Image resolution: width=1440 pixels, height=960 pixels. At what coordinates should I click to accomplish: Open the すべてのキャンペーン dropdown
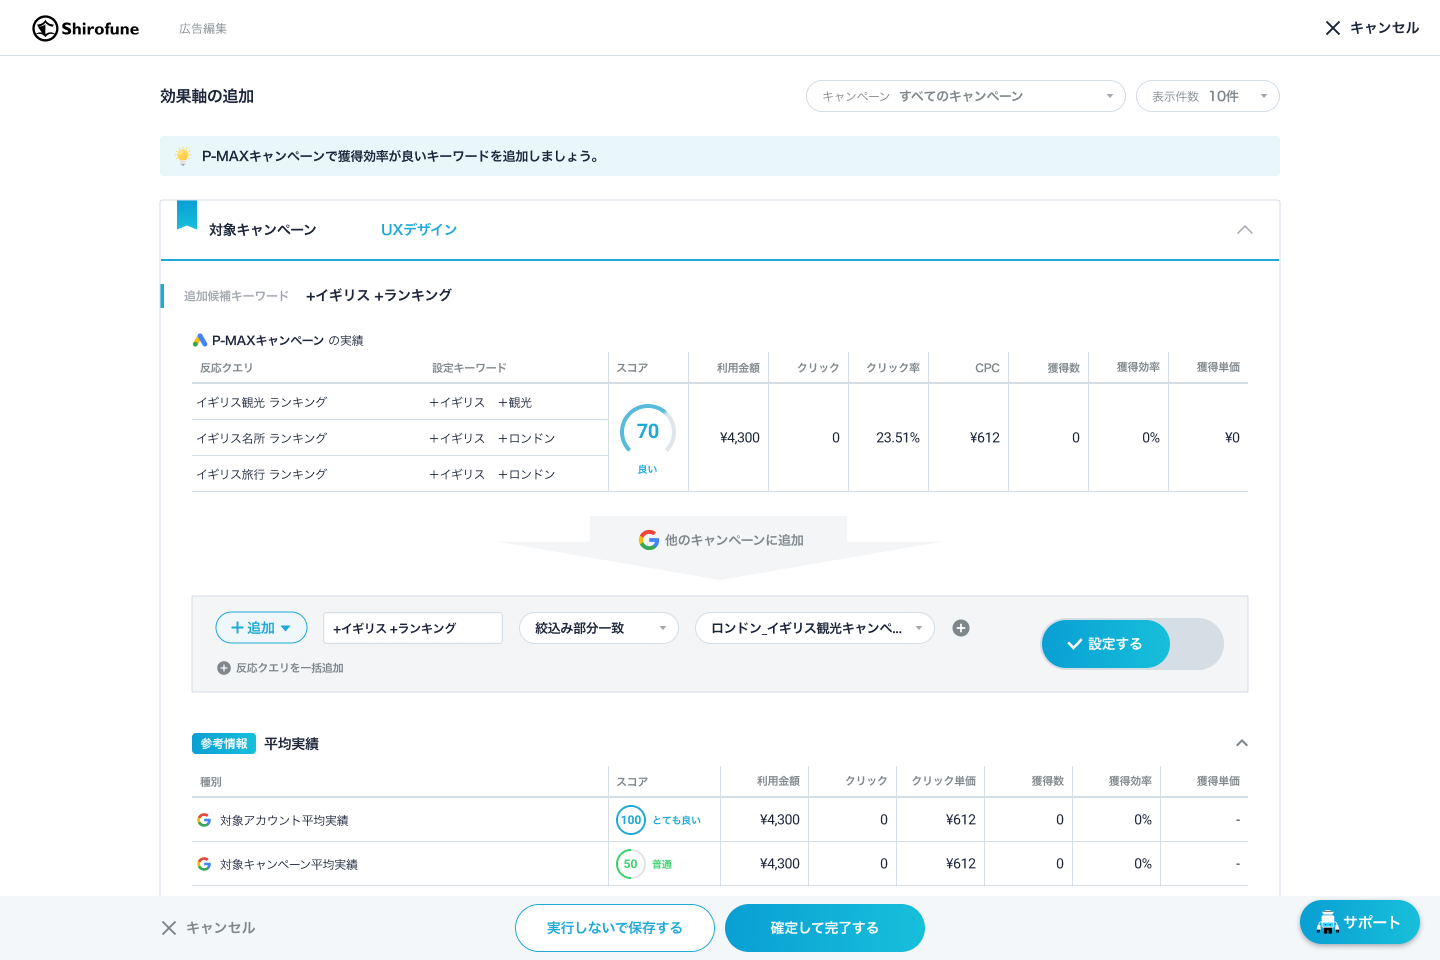(x=965, y=96)
